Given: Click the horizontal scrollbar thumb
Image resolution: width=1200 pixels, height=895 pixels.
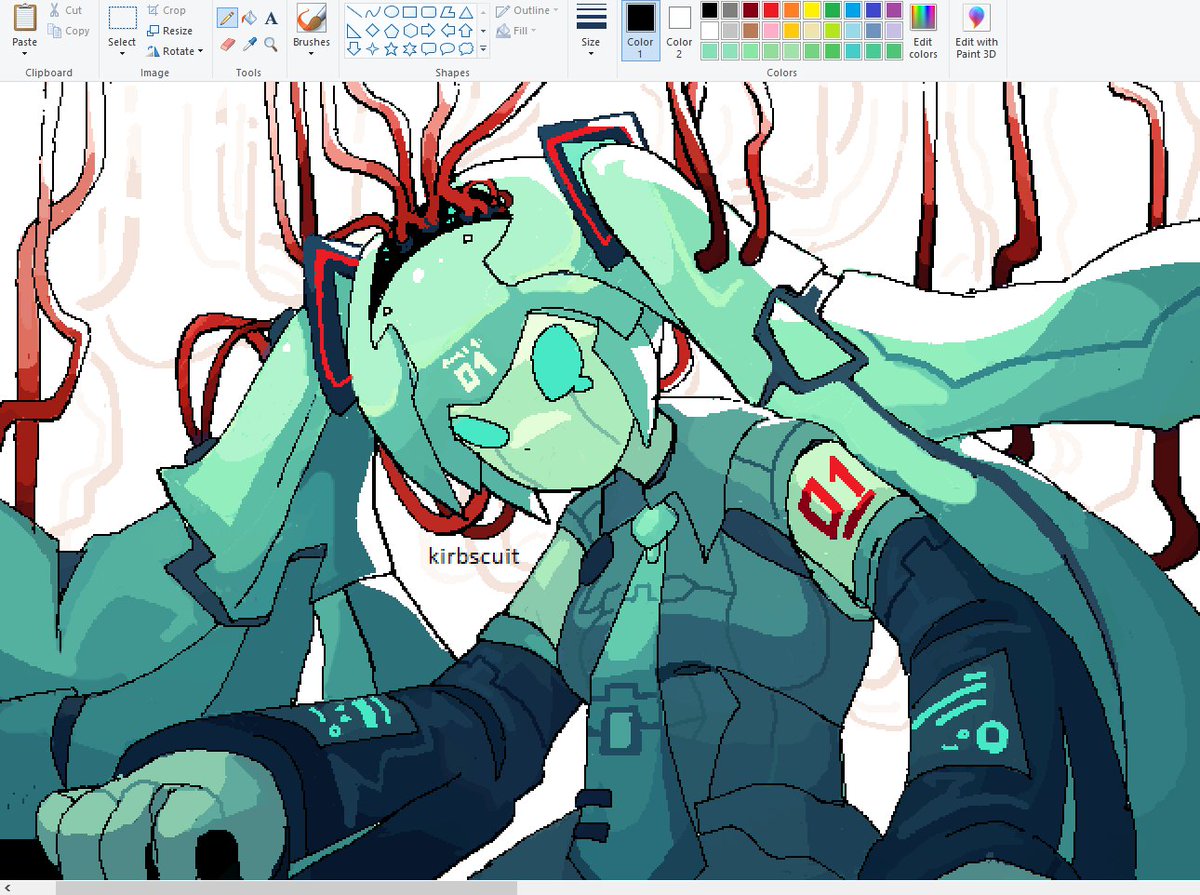Looking at the screenshot, I should pos(286,887).
